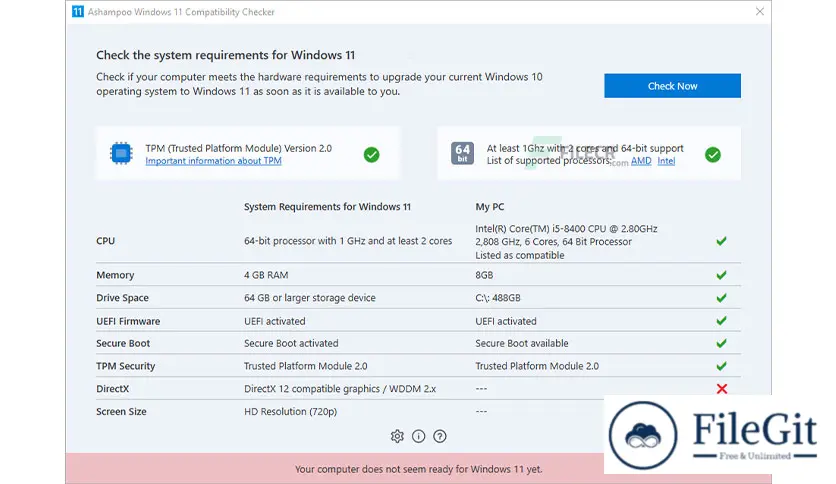This screenshot has height=484, width=836.
Task: Click the TPM Security row green checkmark
Action: click(x=721, y=366)
